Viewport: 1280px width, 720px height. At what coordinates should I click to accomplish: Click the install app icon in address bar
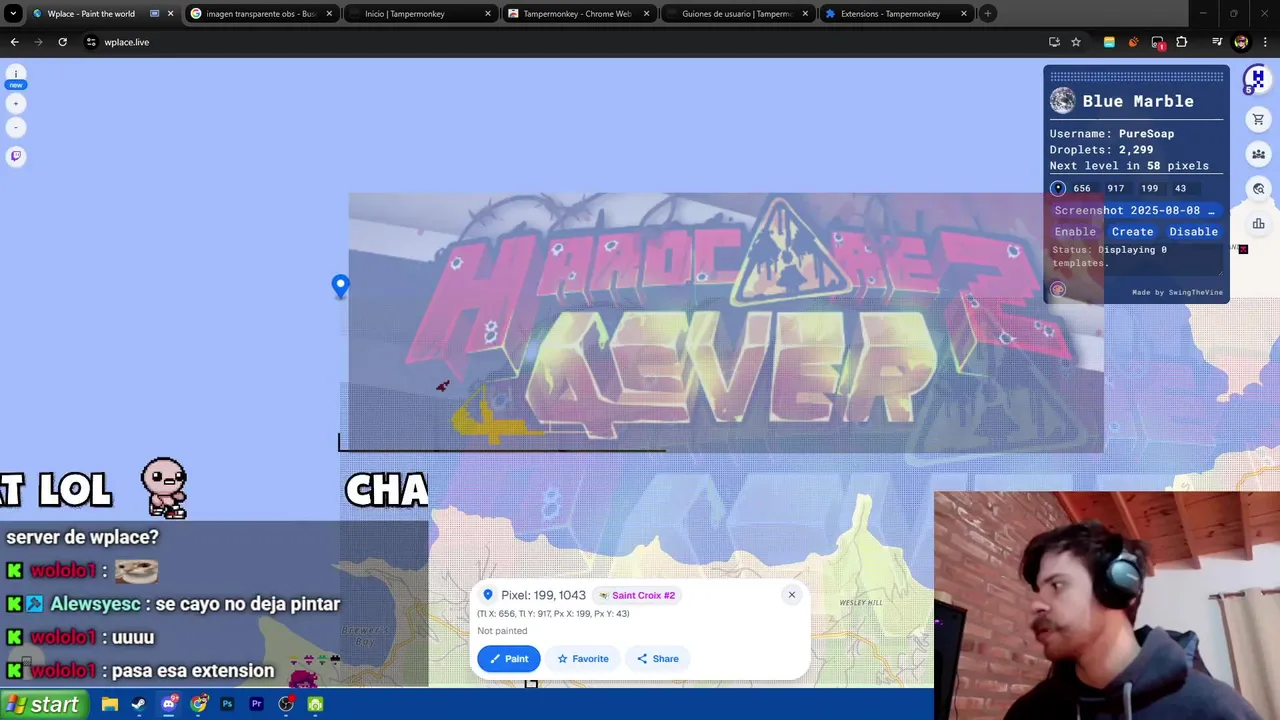(1054, 42)
